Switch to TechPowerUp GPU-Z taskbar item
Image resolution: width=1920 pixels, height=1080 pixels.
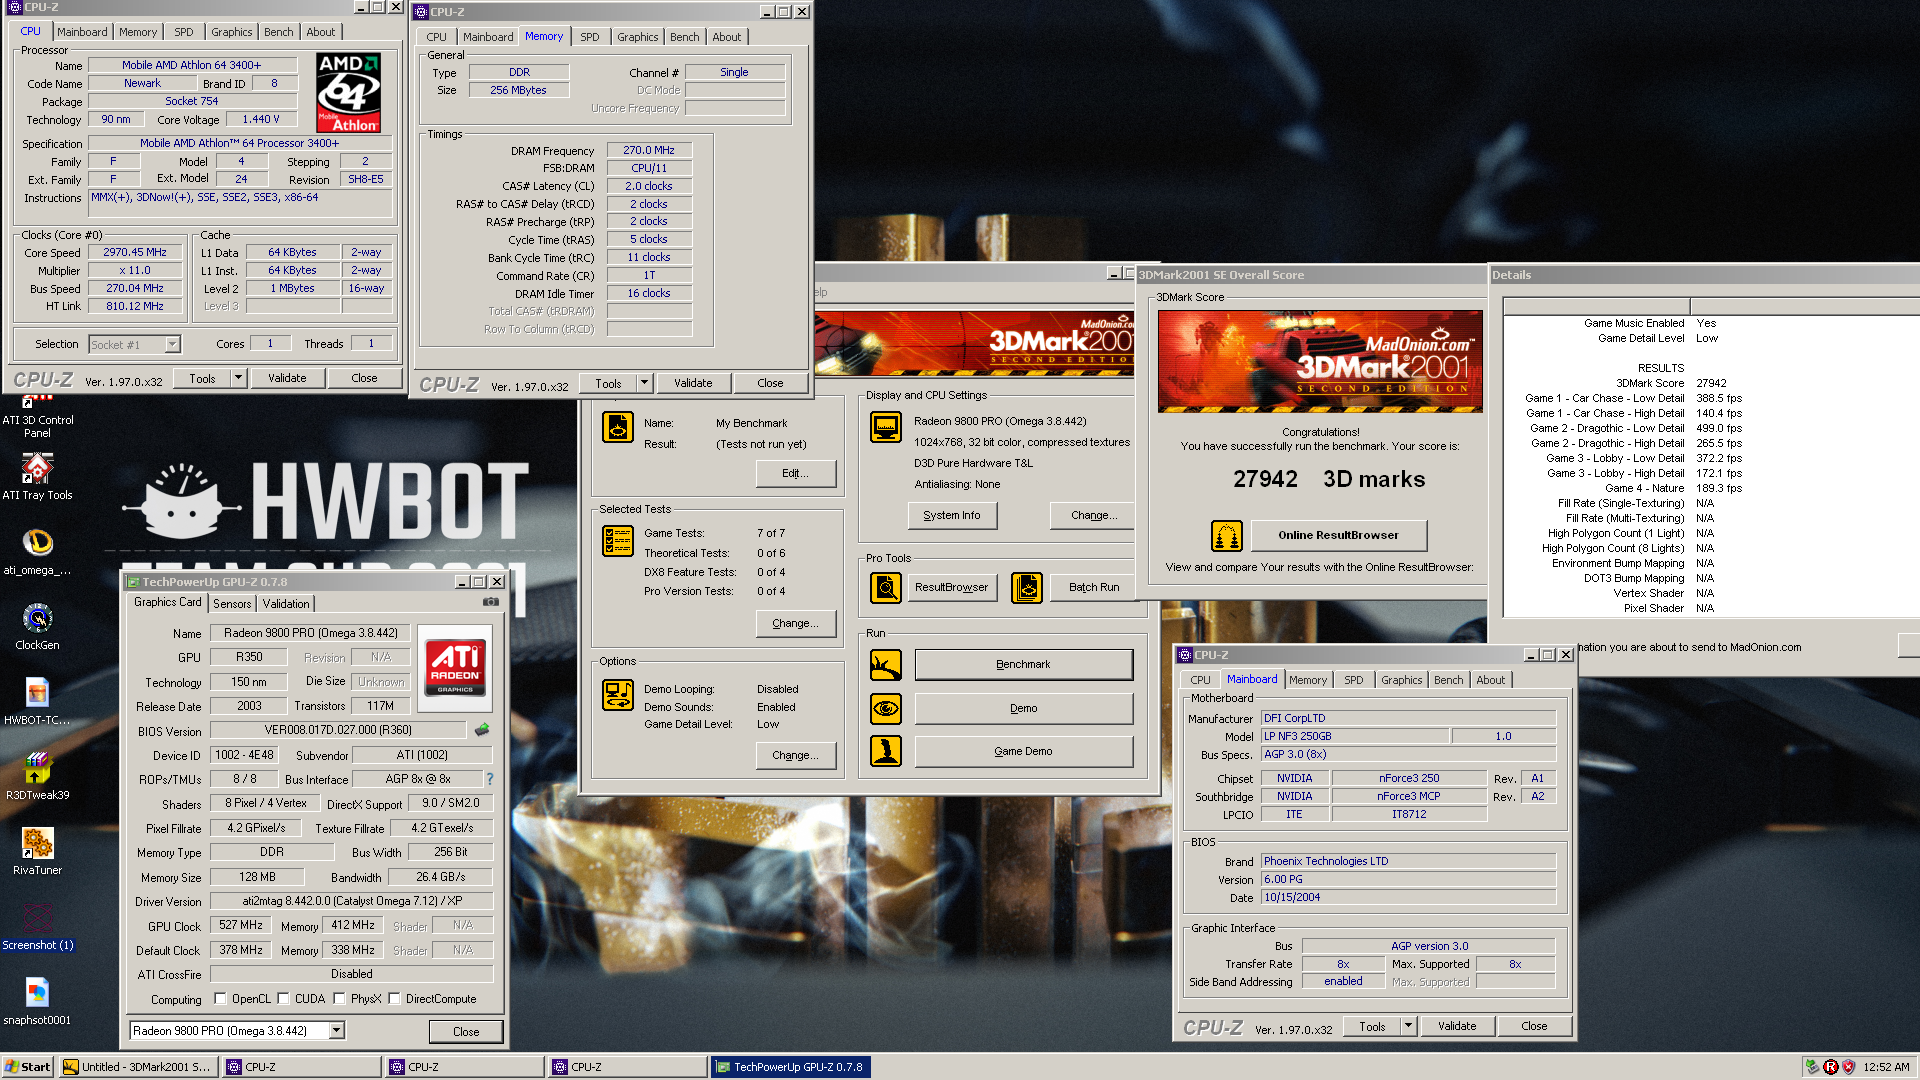tap(791, 1067)
